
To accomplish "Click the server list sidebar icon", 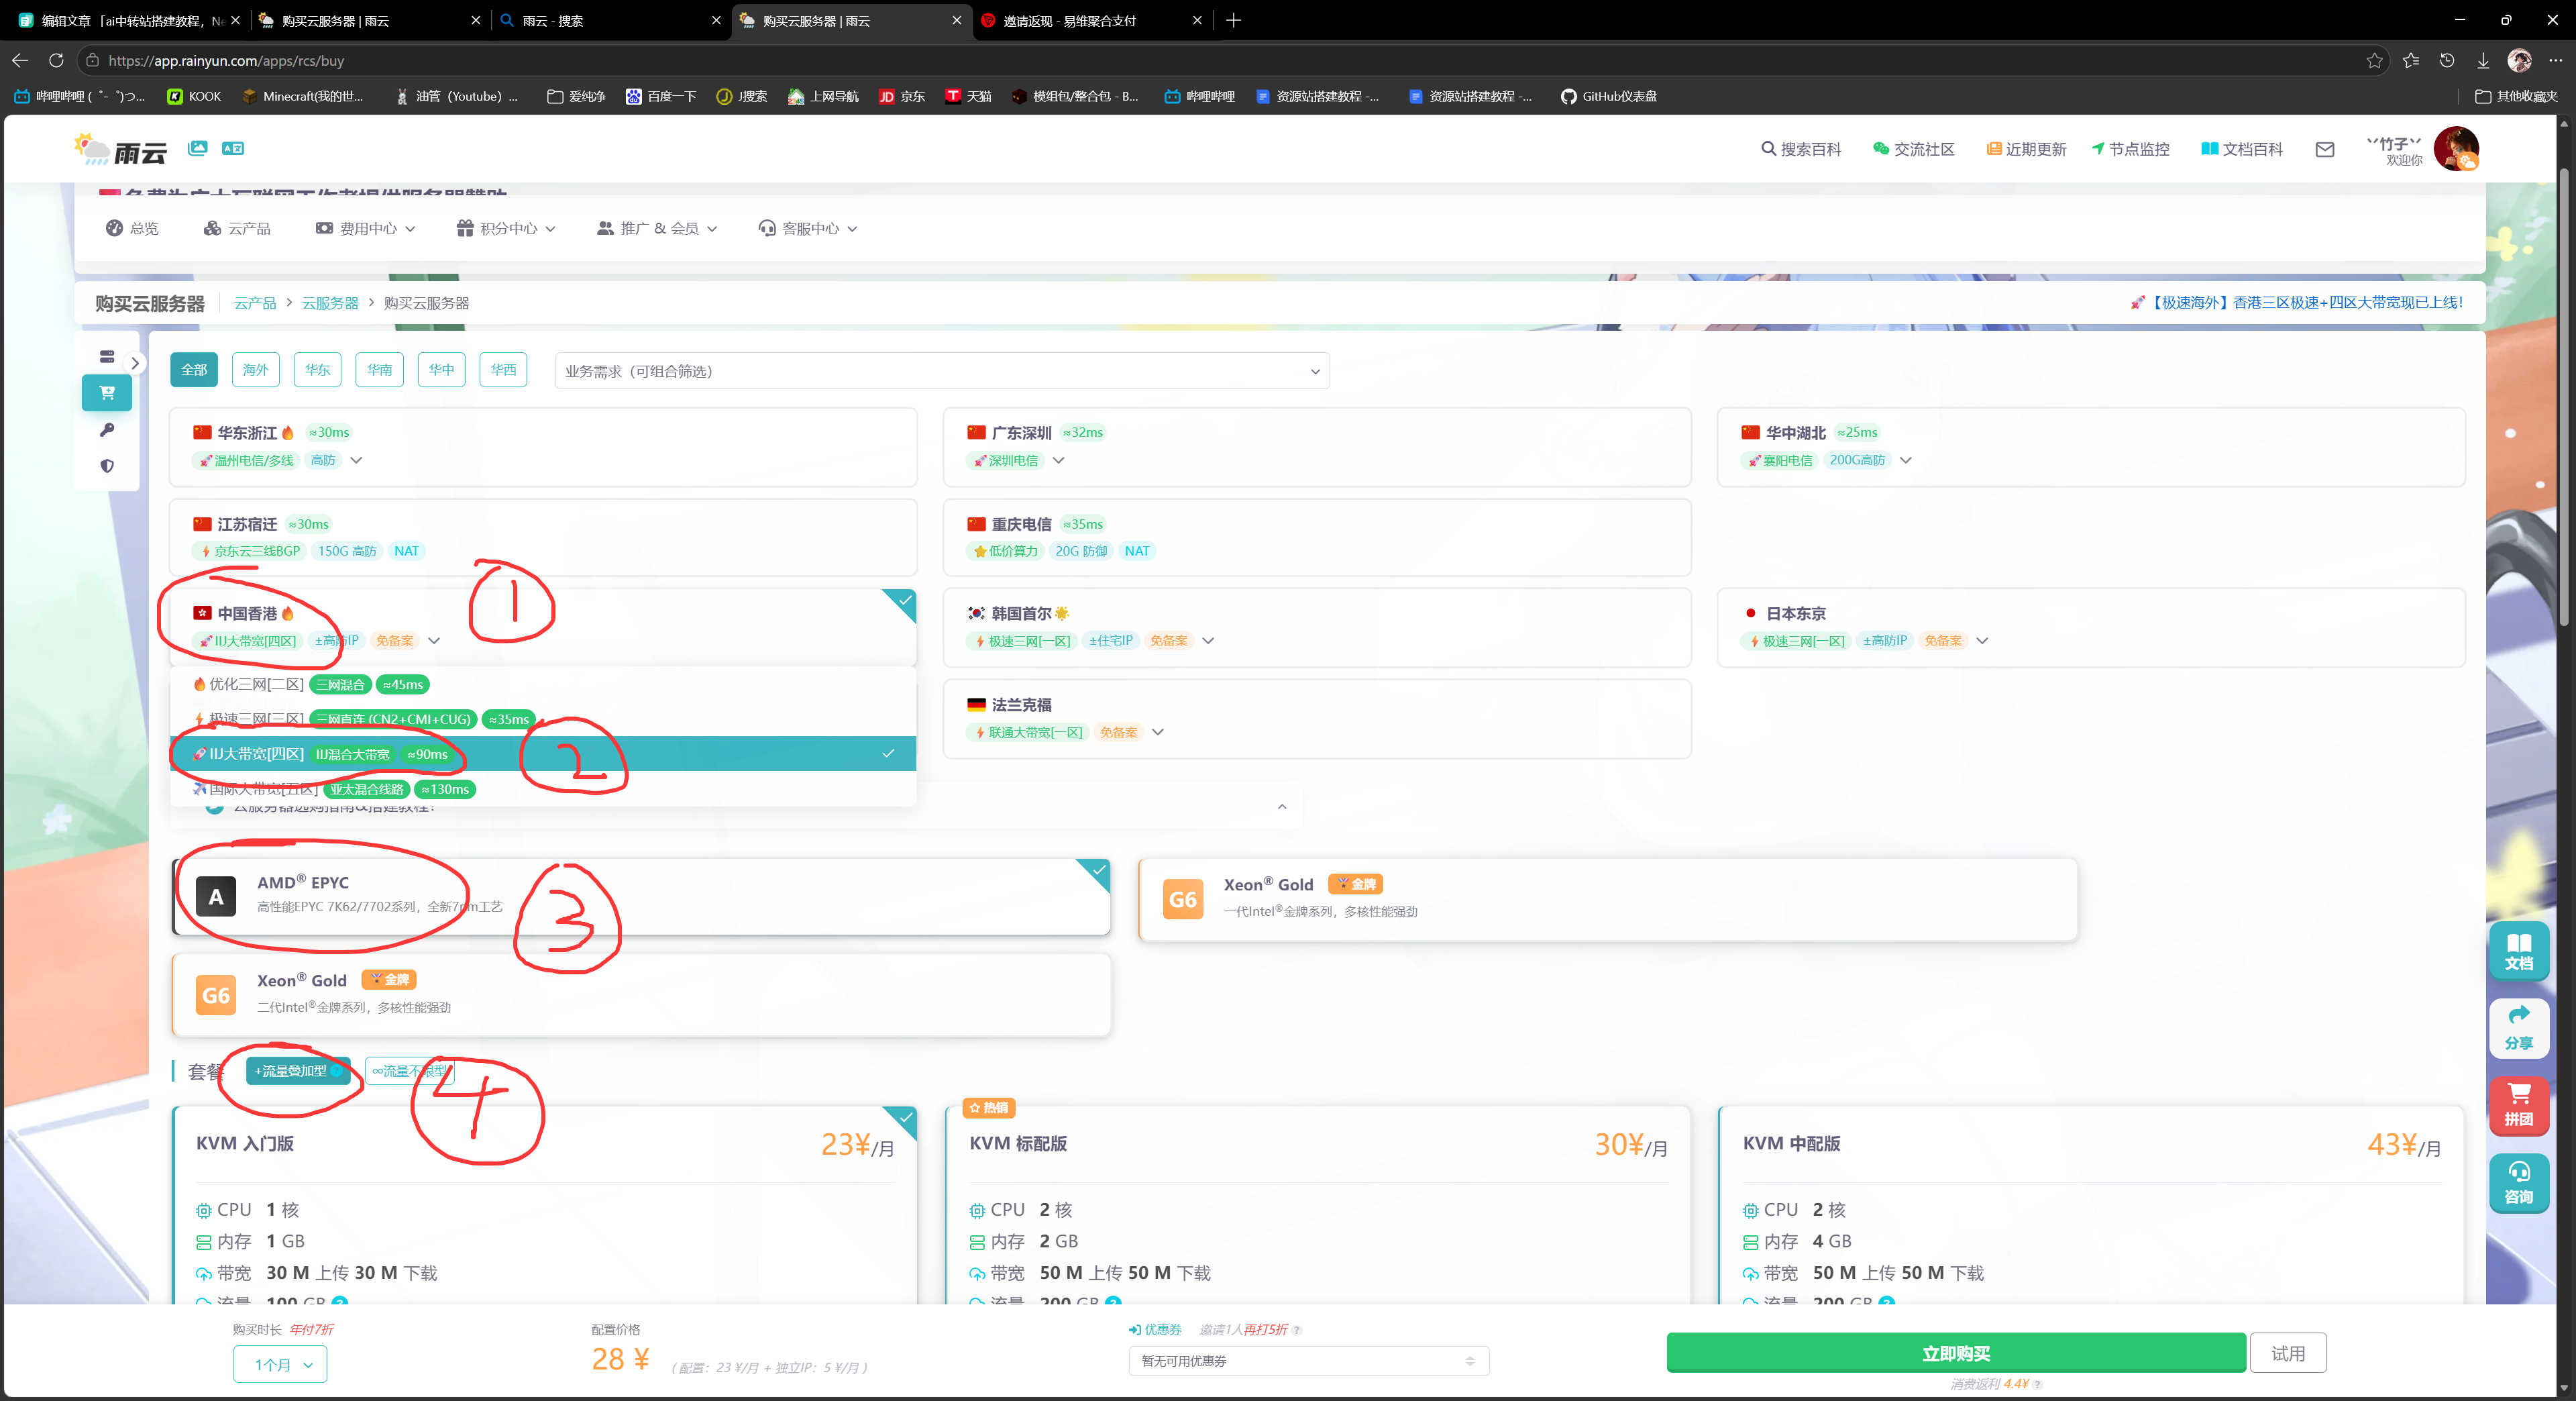I will pyautogui.click(x=107, y=357).
